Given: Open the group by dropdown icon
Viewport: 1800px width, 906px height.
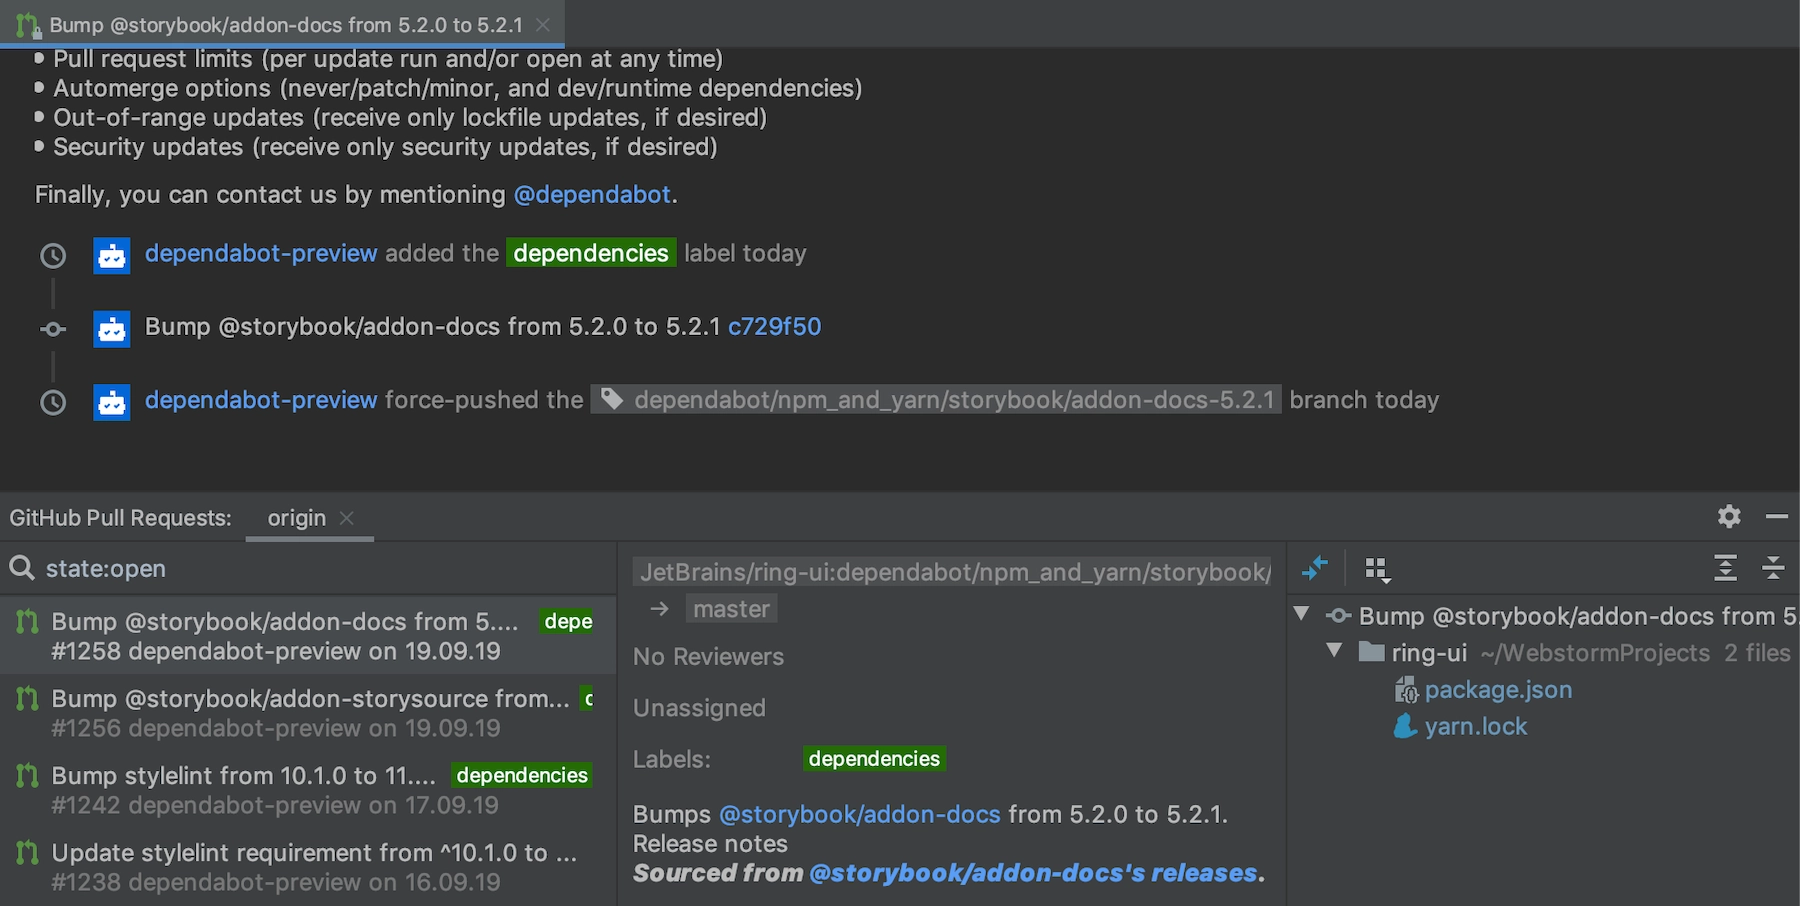Looking at the screenshot, I should [1378, 570].
